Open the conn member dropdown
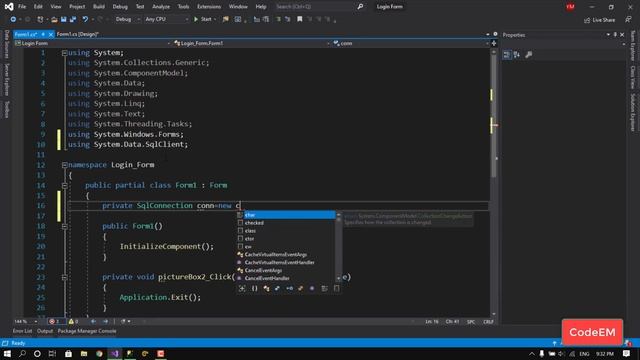 tap(411, 43)
